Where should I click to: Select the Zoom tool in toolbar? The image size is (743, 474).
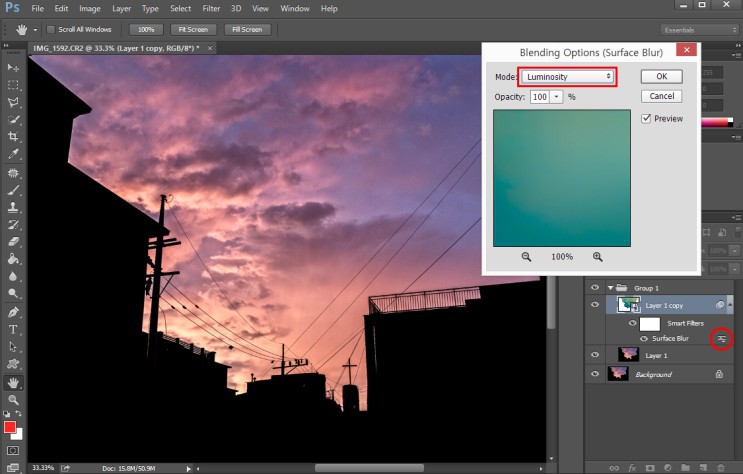click(14, 399)
